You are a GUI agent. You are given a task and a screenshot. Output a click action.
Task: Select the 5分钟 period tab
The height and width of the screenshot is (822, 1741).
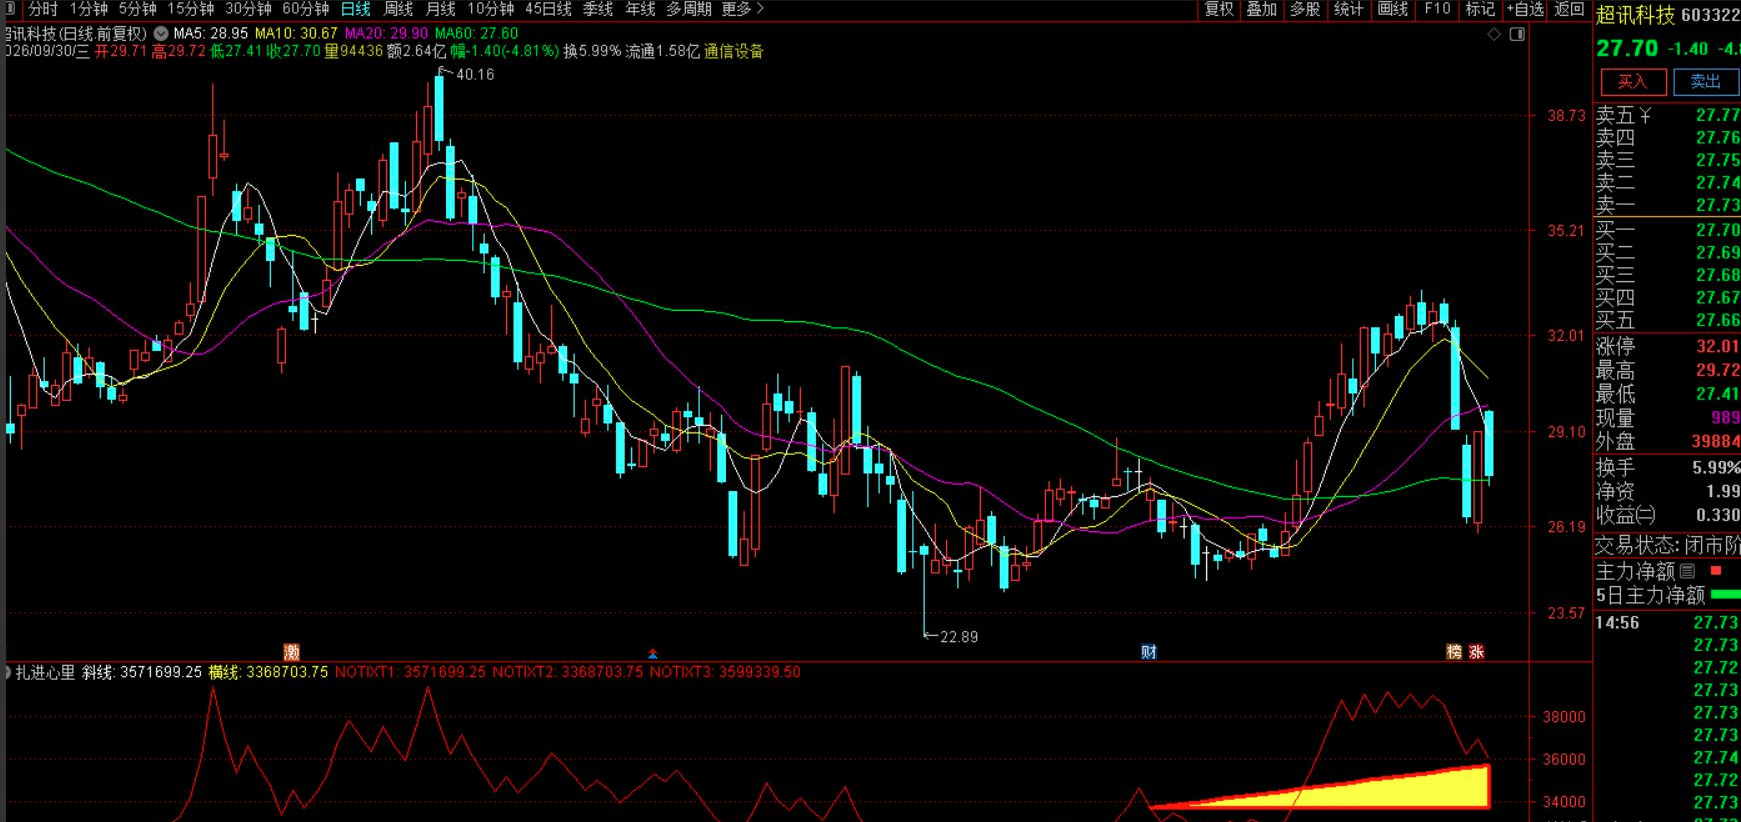(x=137, y=9)
